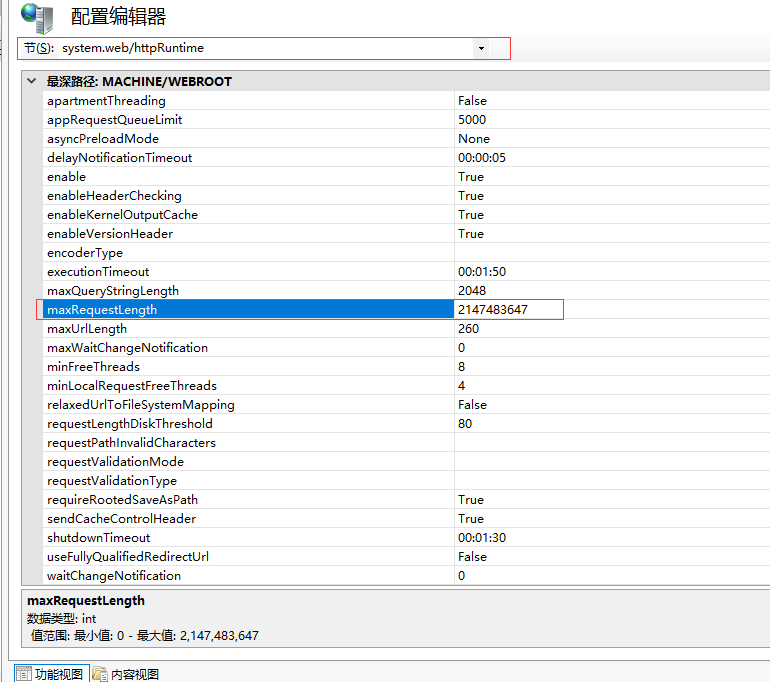
Task: Click the appRequestQueueLimit value 5000
Action: (472, 120)
